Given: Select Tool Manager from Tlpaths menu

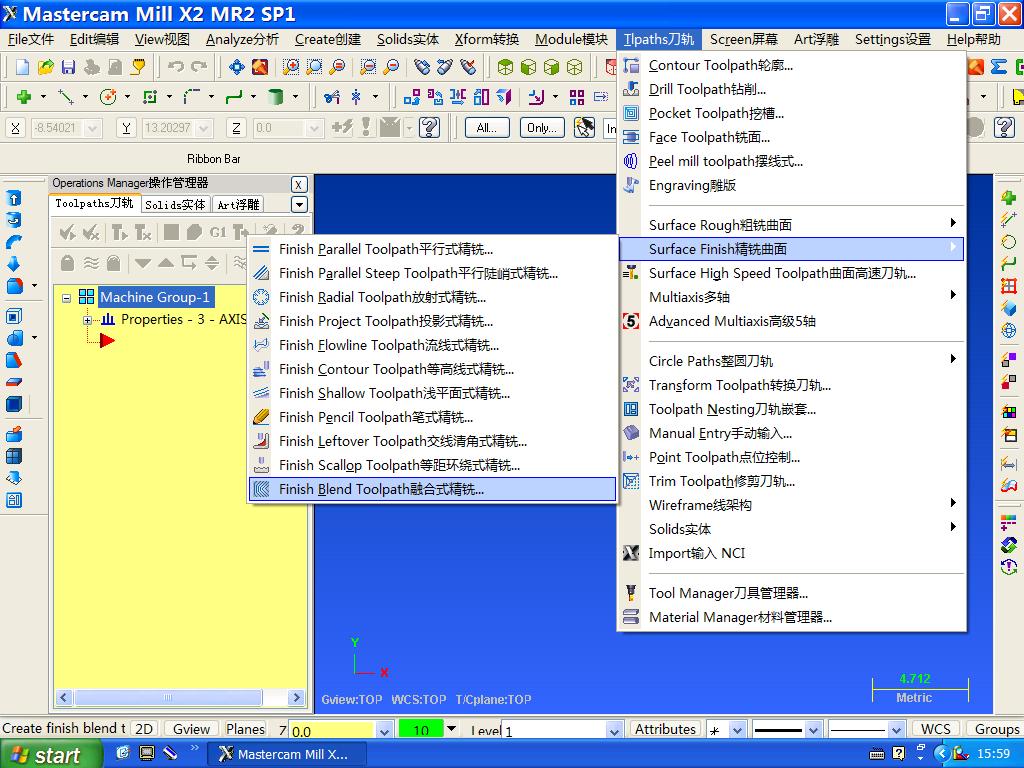Looking at the screenshot, I should [x=792, y=593].
